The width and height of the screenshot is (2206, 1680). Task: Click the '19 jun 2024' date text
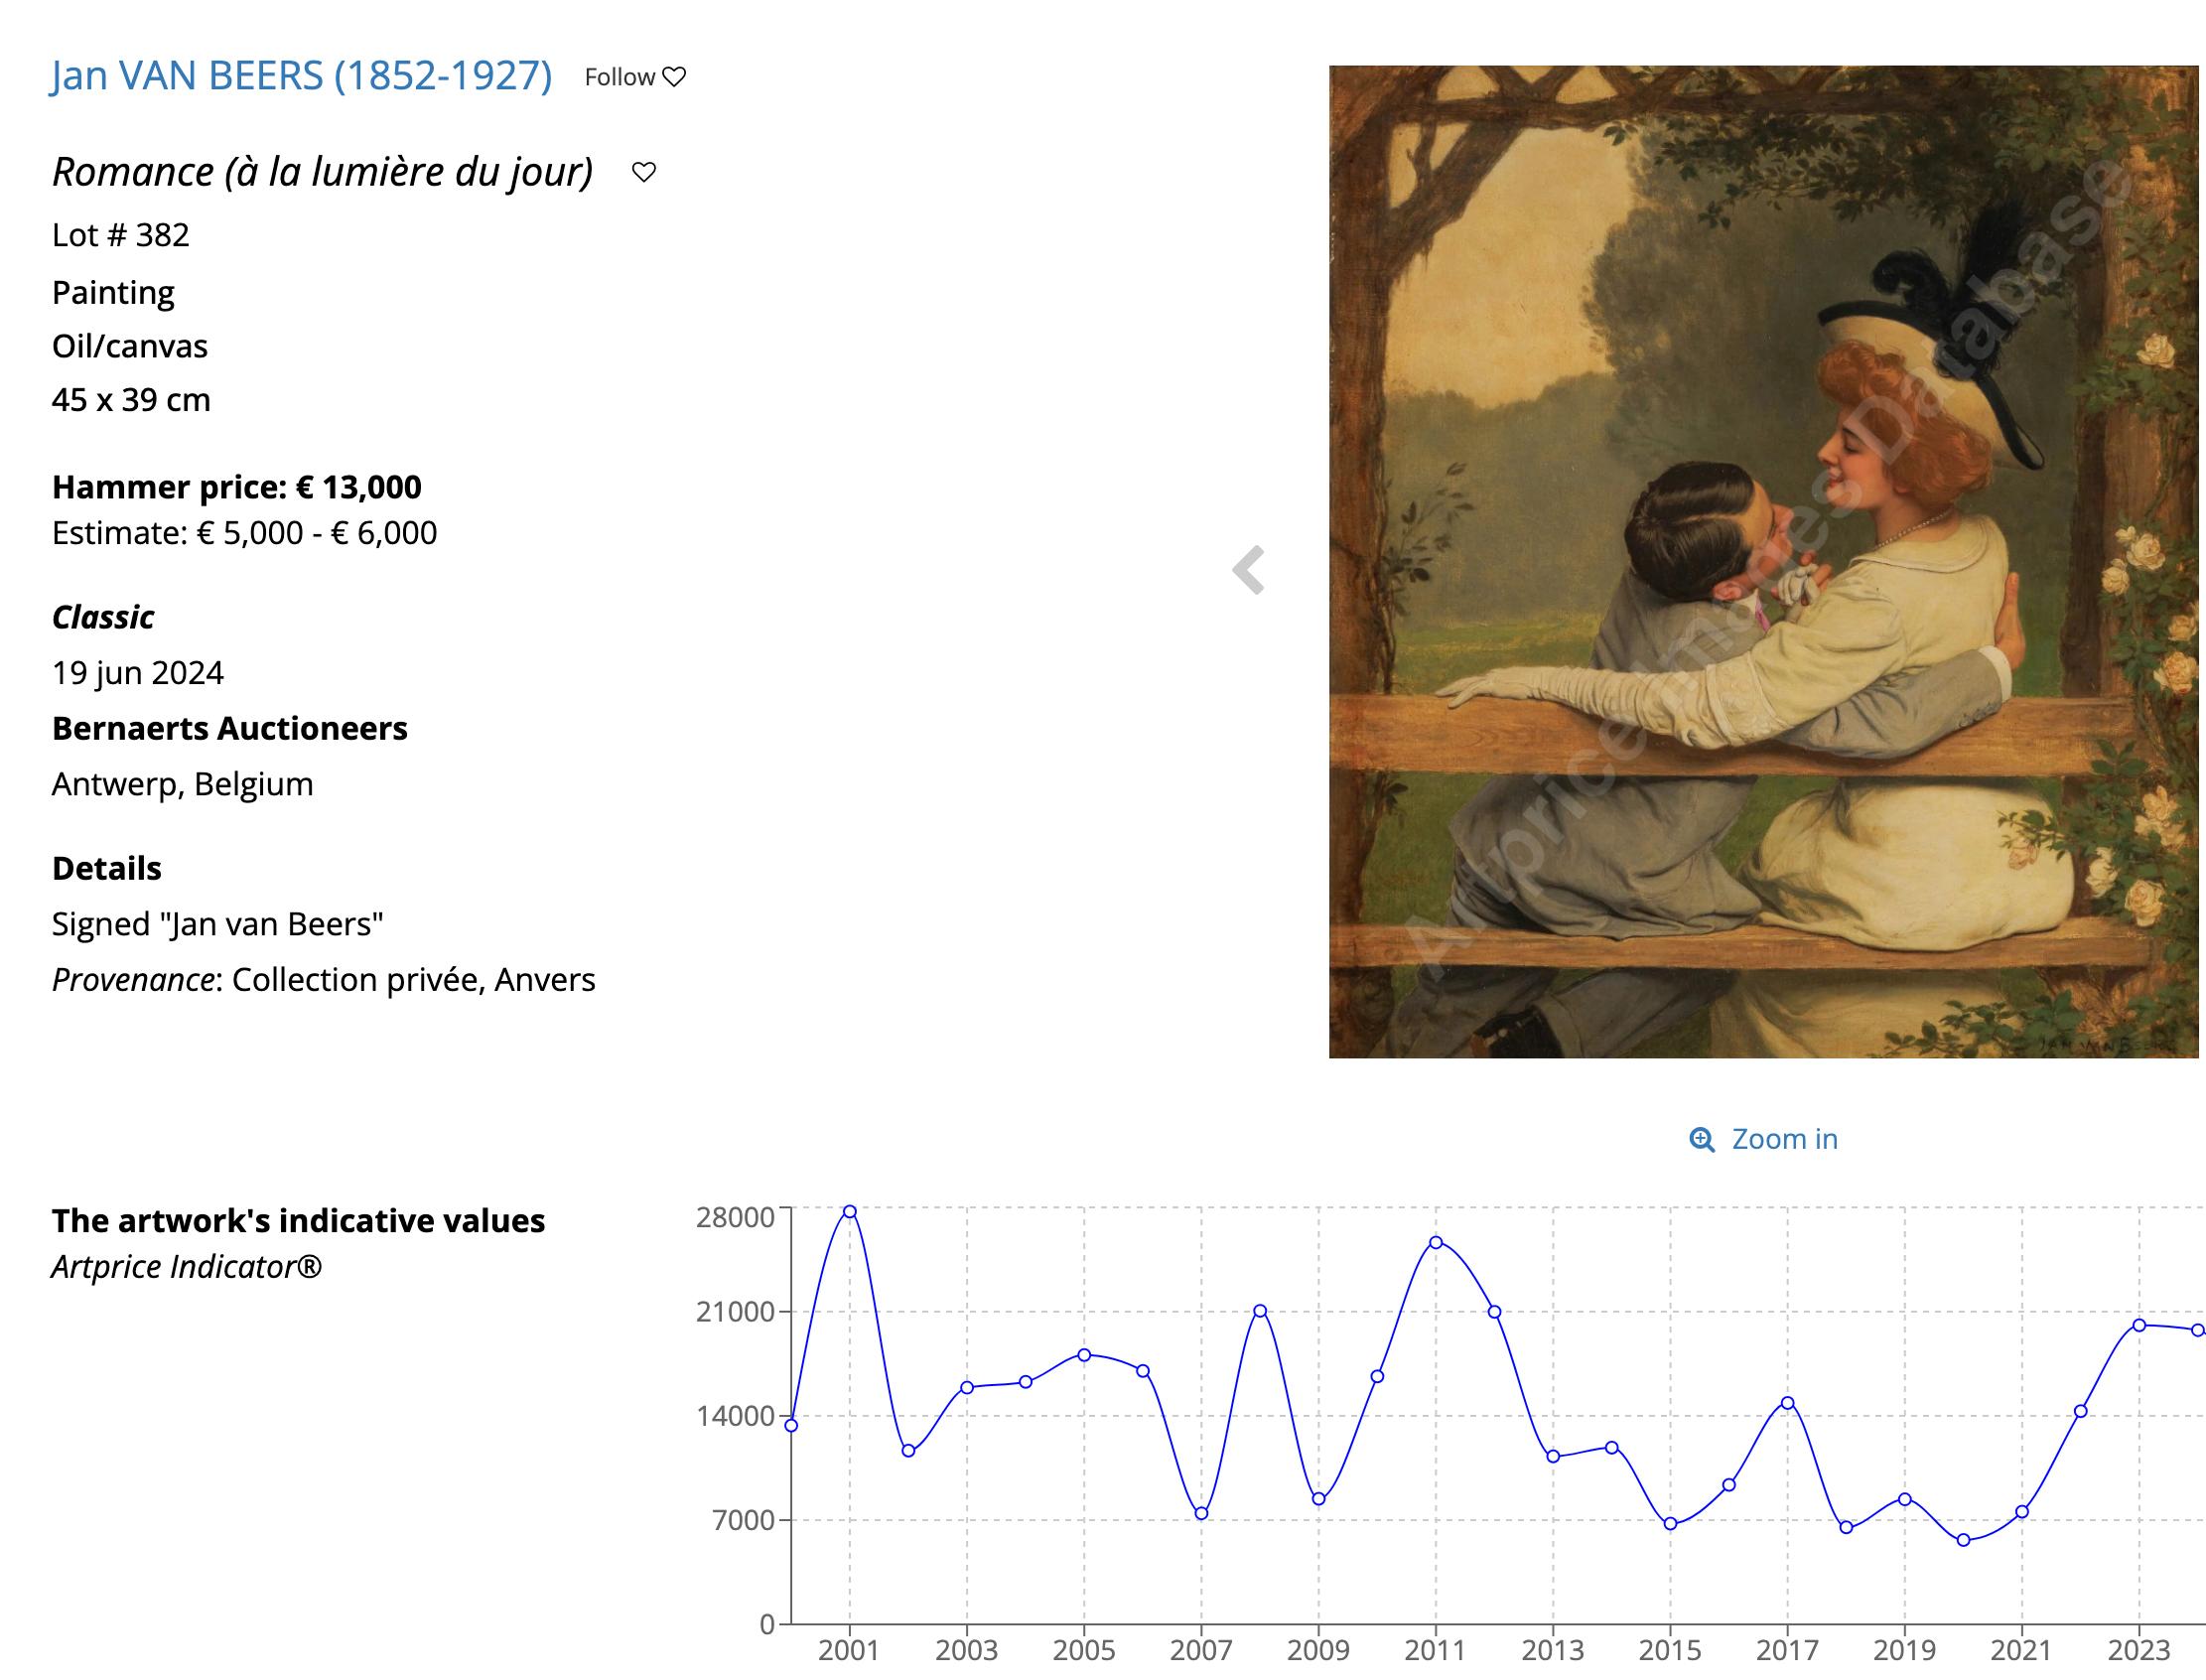point(138,673)
